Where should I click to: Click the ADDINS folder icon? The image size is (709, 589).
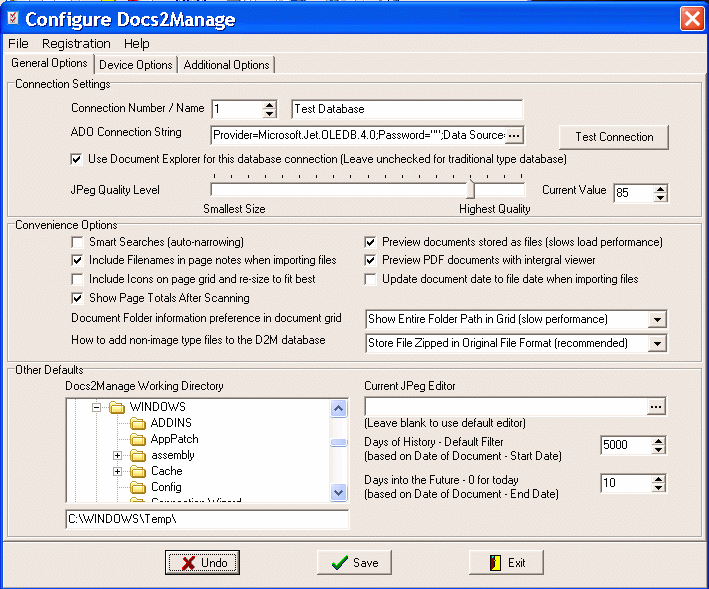pyautogui.click(x=138, y=424)
